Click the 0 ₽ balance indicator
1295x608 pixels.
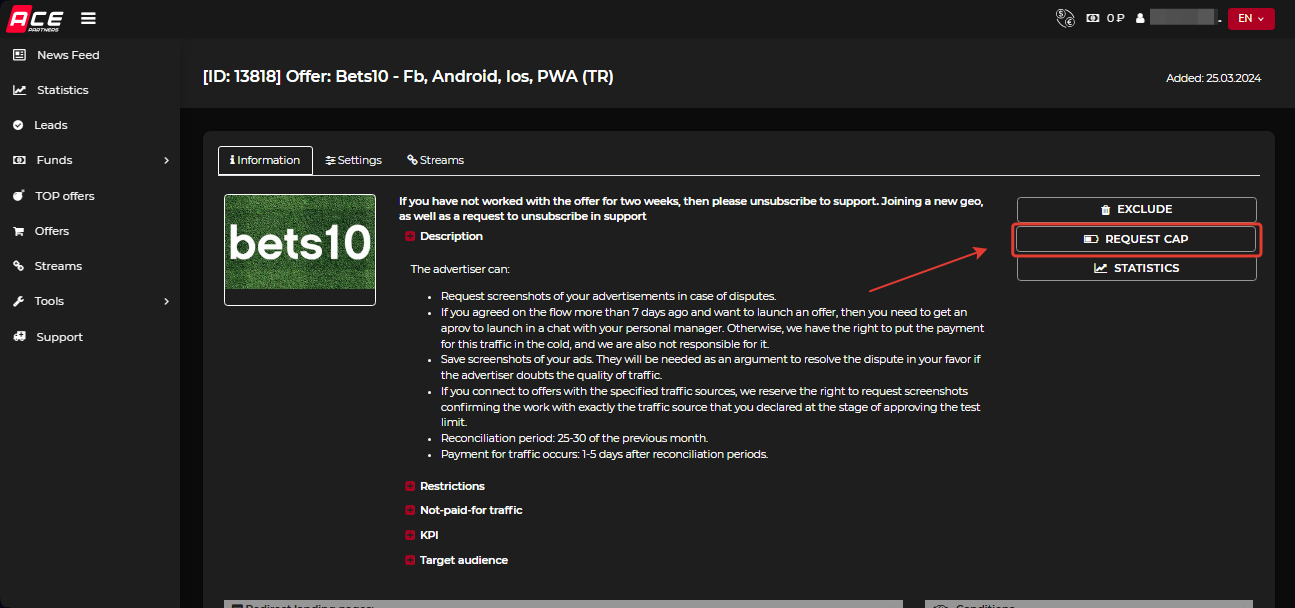tap(1105, 18)
